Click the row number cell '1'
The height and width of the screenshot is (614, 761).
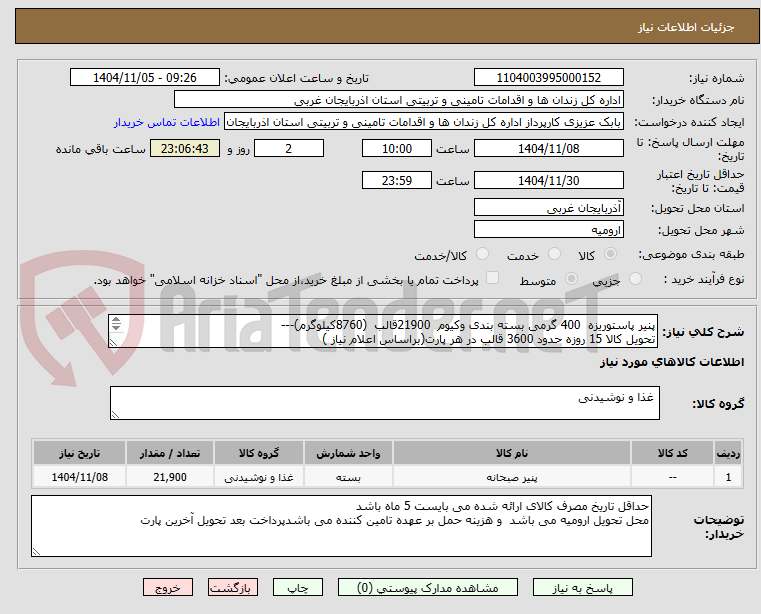tap(728, 477)
